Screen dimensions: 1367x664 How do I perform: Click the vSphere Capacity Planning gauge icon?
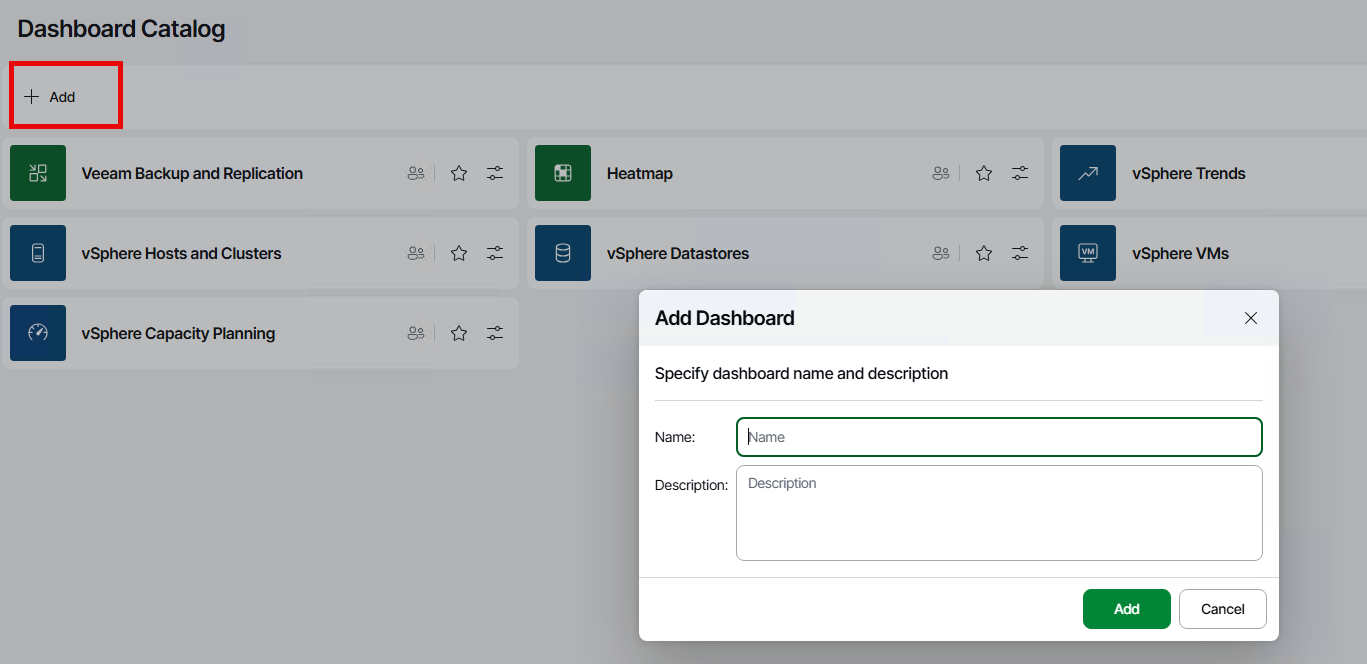point(38,333)
